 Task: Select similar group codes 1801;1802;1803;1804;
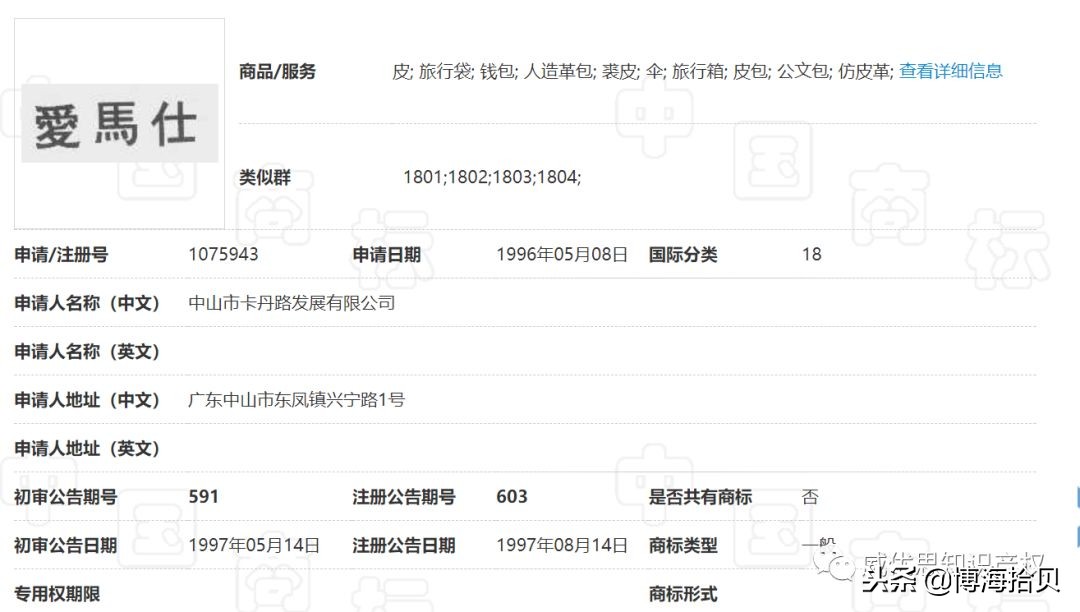pos(492,177)
